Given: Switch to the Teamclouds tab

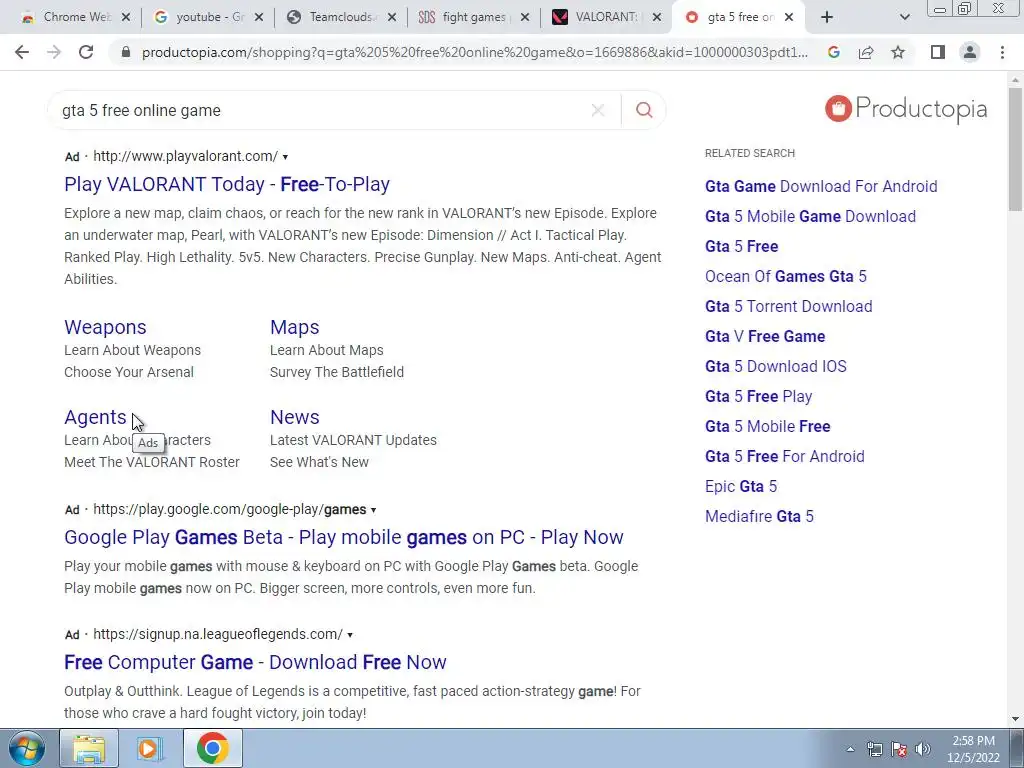Looking at the screenshot, I should tap(340, 17).
